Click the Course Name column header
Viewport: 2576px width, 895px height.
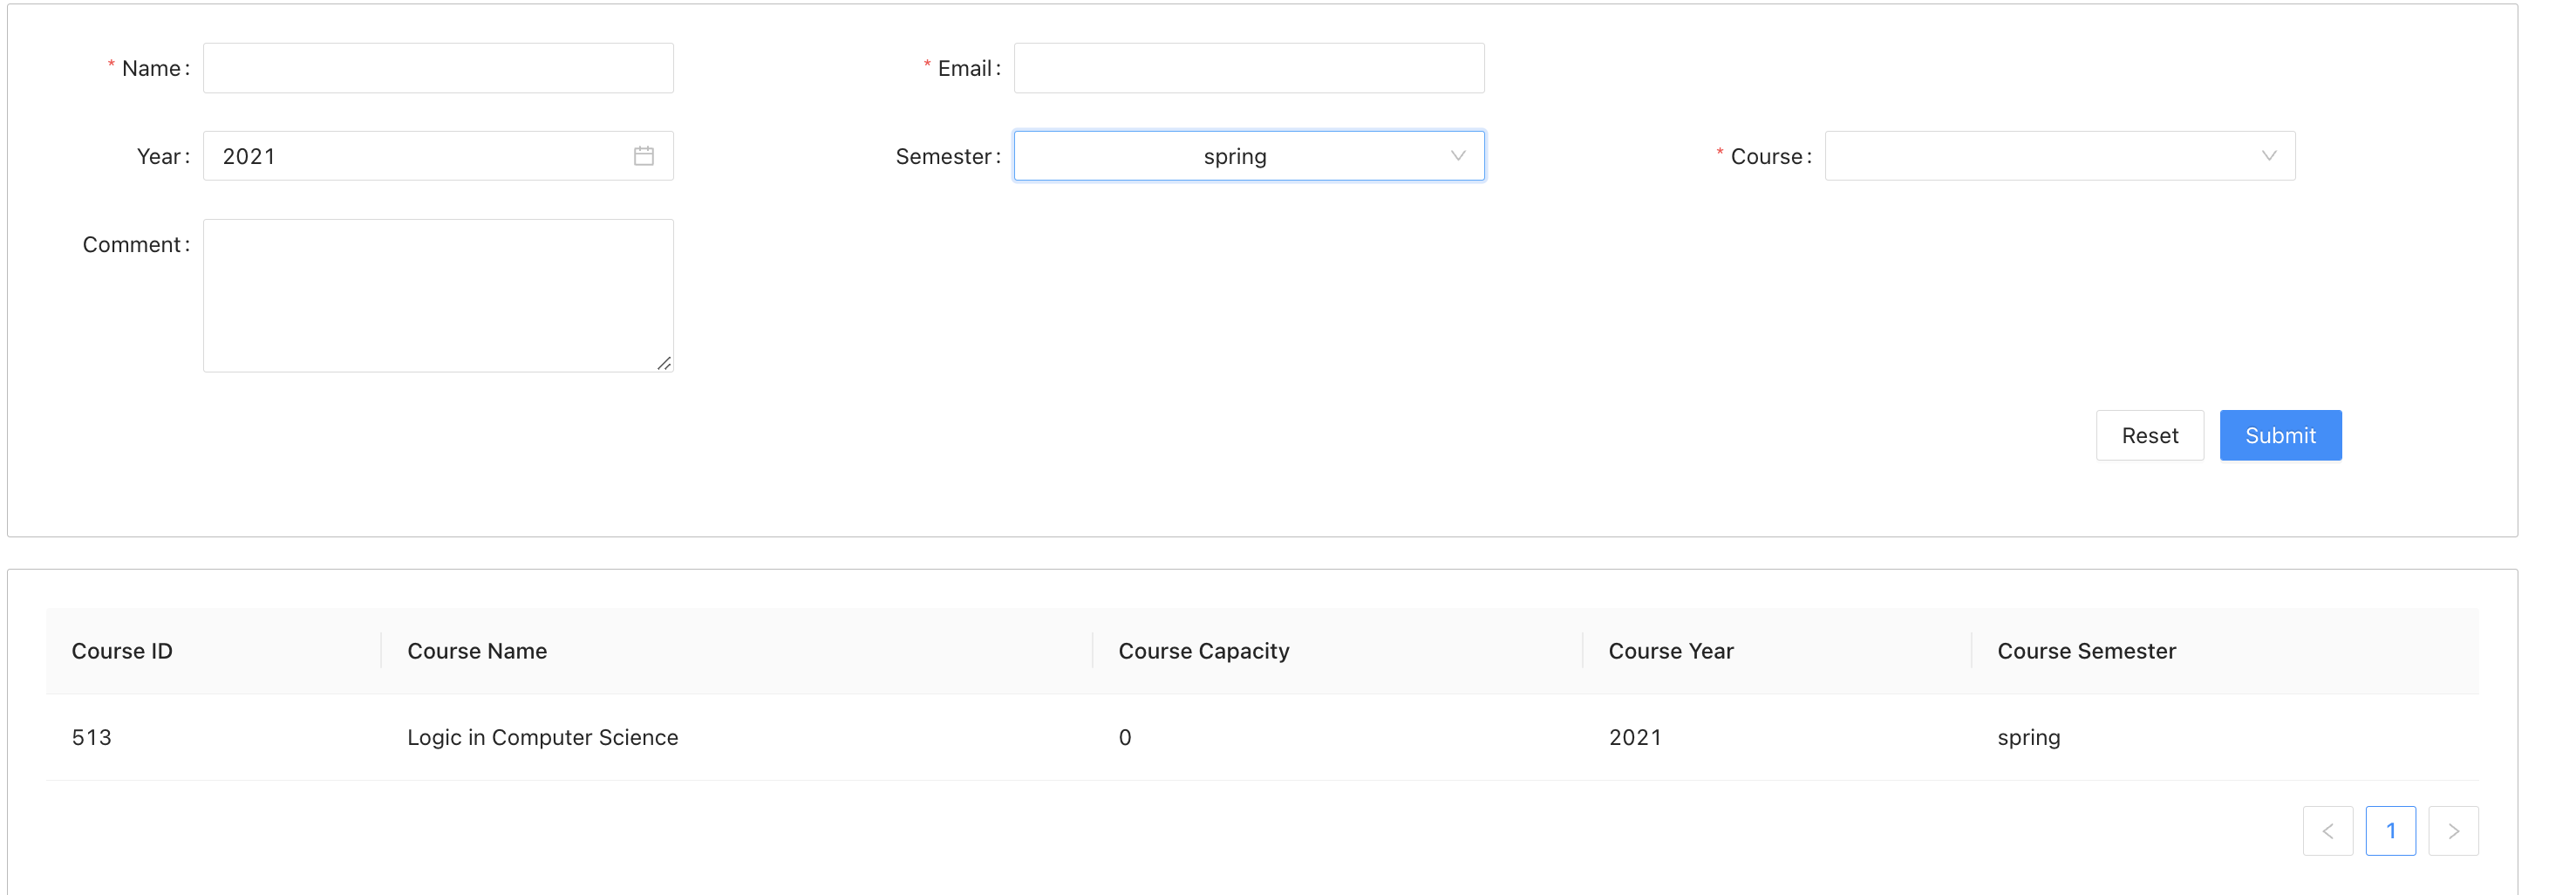477,650
